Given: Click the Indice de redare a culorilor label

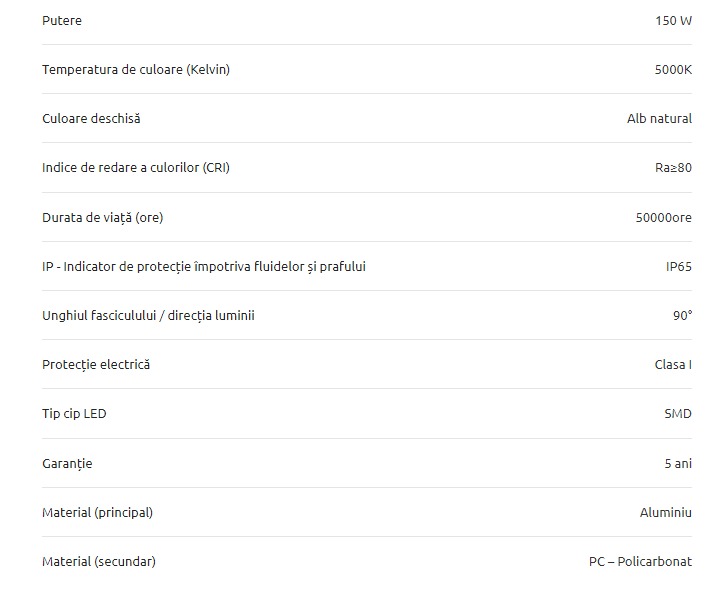Looking at the screenshot, I should [136, 167].
